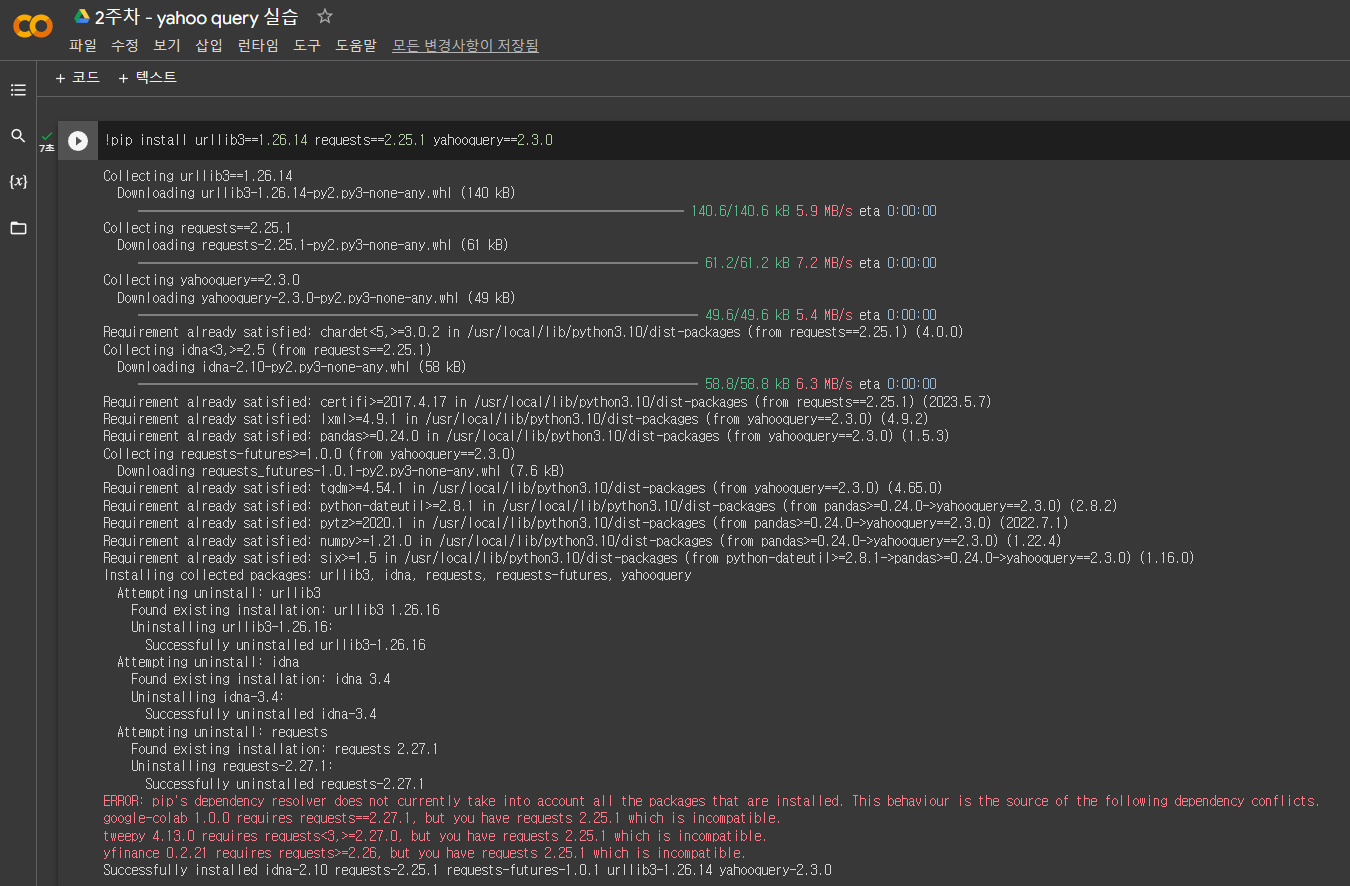Click the line 'Collecting urllib3==1.26.14'
Image resolution: width=1350 pixels, height=886 pixels.
coord(198,176)
